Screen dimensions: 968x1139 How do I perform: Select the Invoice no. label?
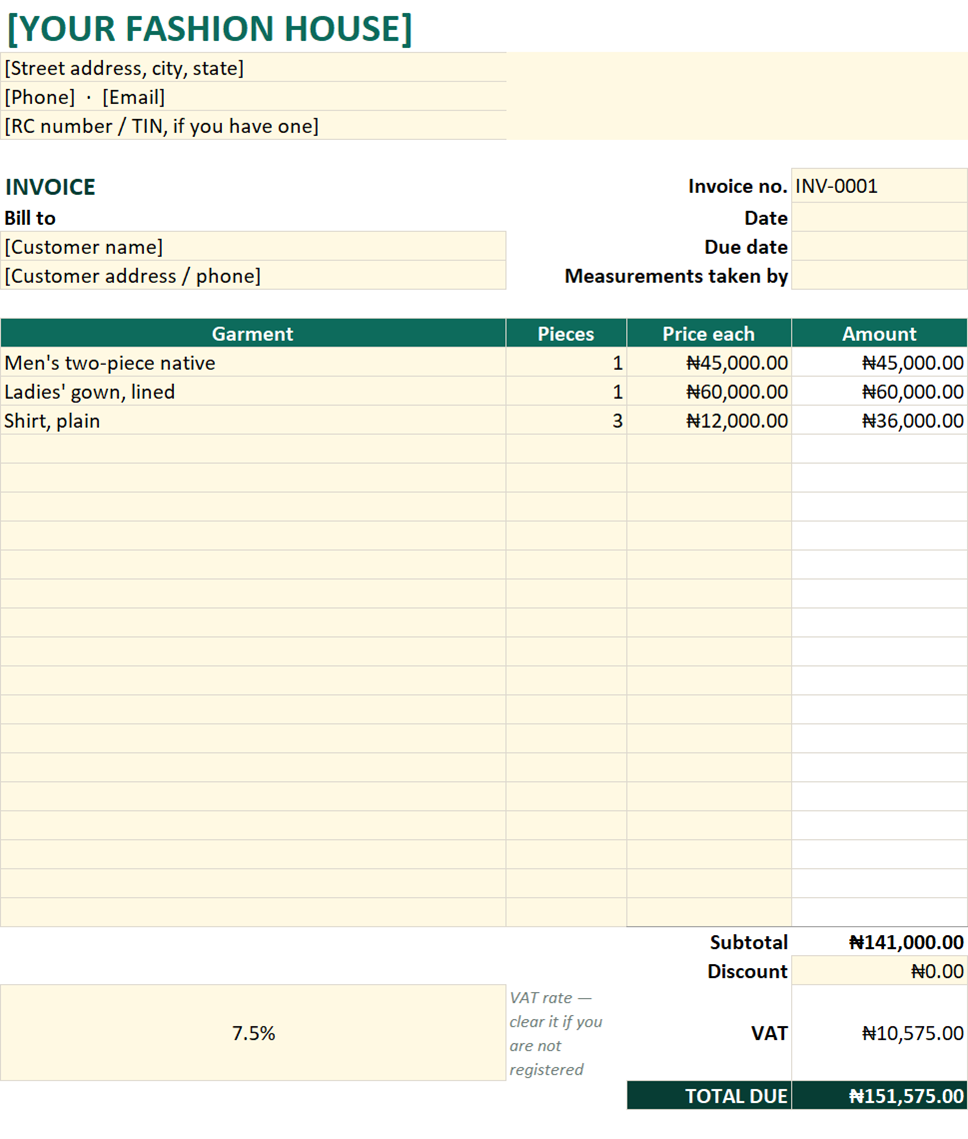tap(737, 186)
